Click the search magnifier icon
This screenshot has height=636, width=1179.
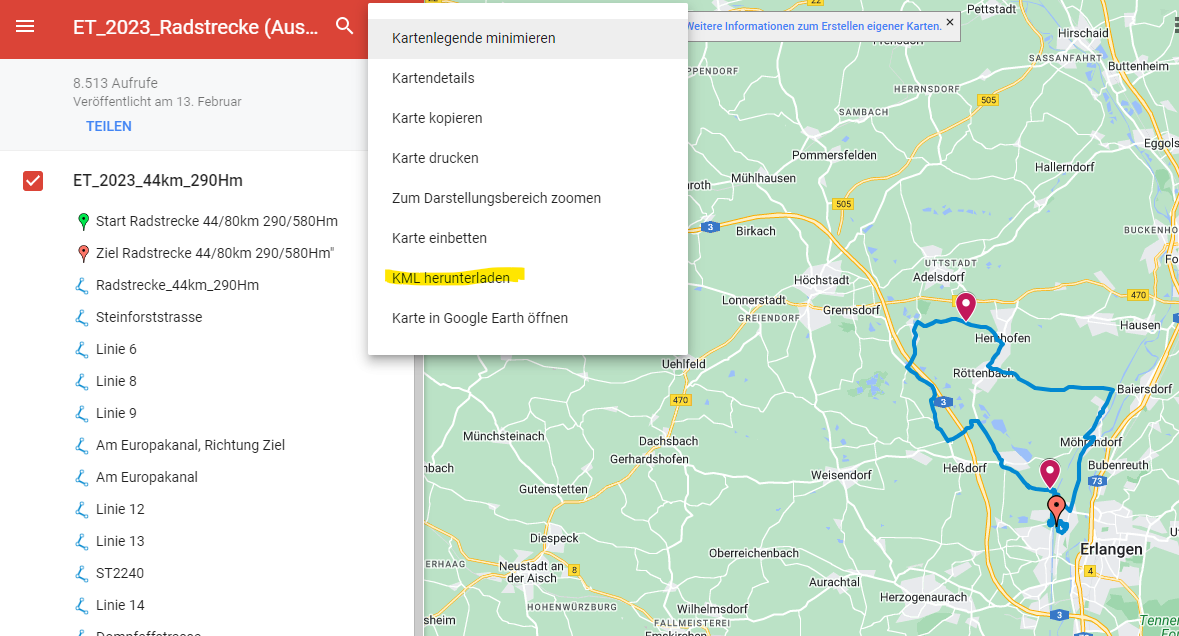coord(345,27)
